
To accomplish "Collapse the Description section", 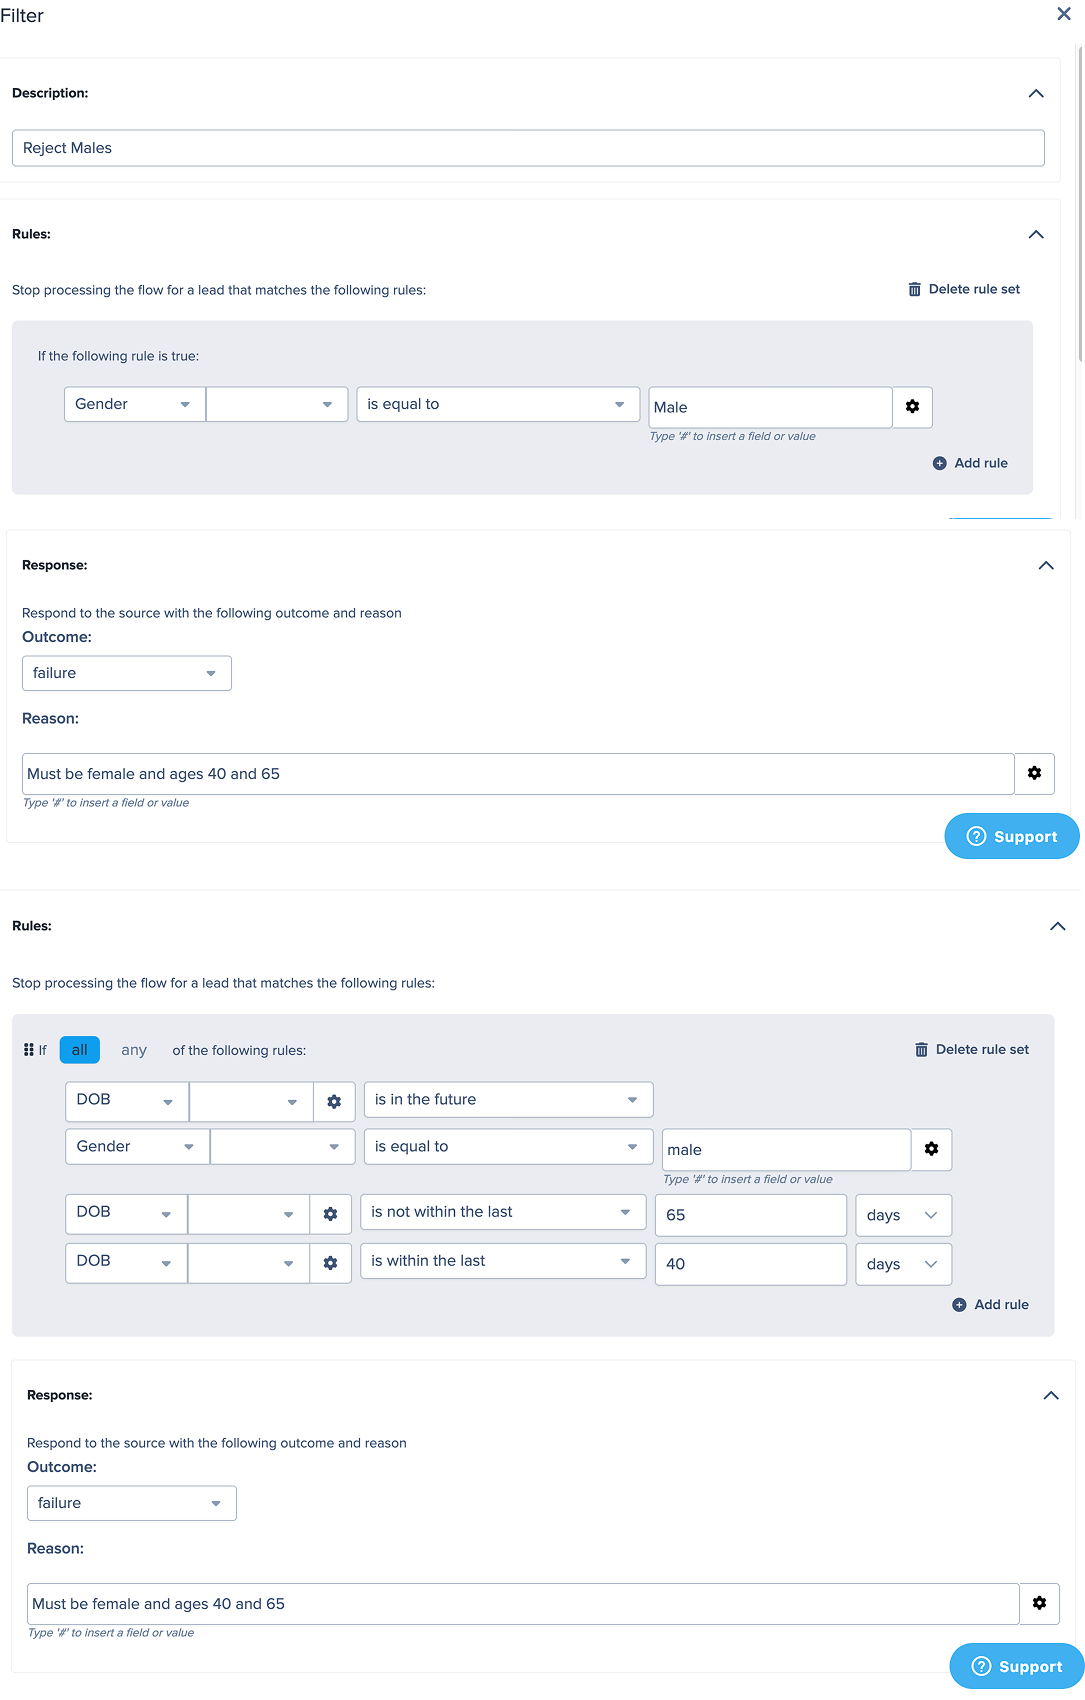I will [1036, 93].
